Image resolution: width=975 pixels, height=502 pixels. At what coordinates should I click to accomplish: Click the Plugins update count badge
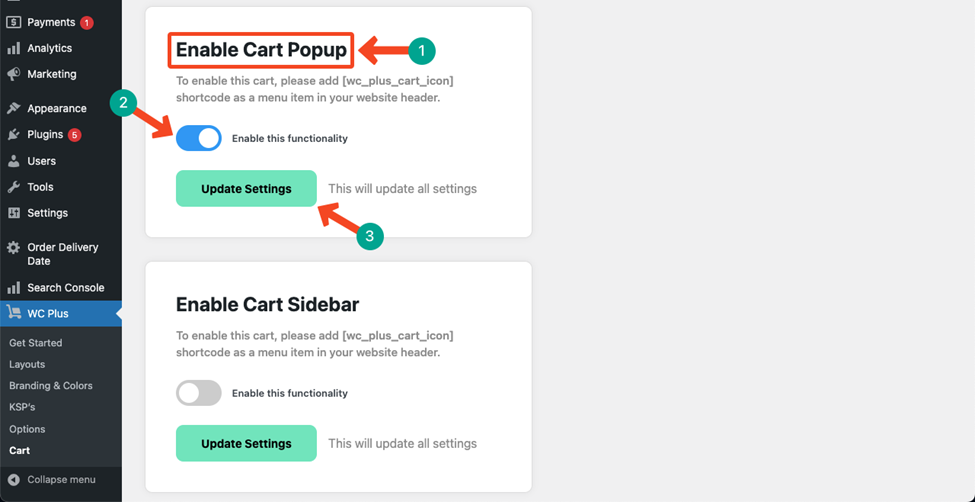coord(75,135)
